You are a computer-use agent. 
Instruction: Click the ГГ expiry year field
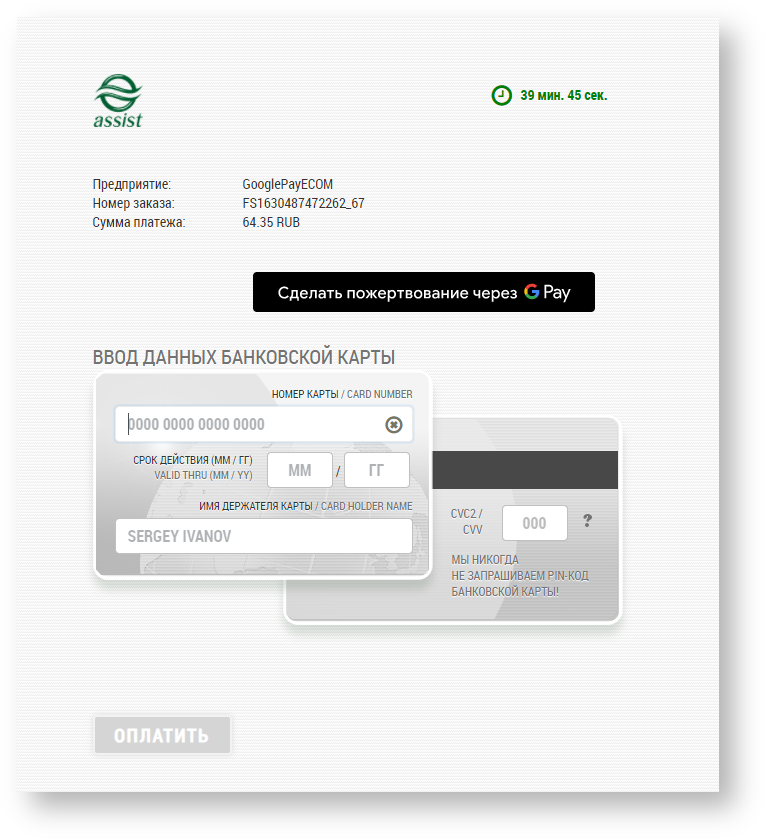(x=377, y=470)
